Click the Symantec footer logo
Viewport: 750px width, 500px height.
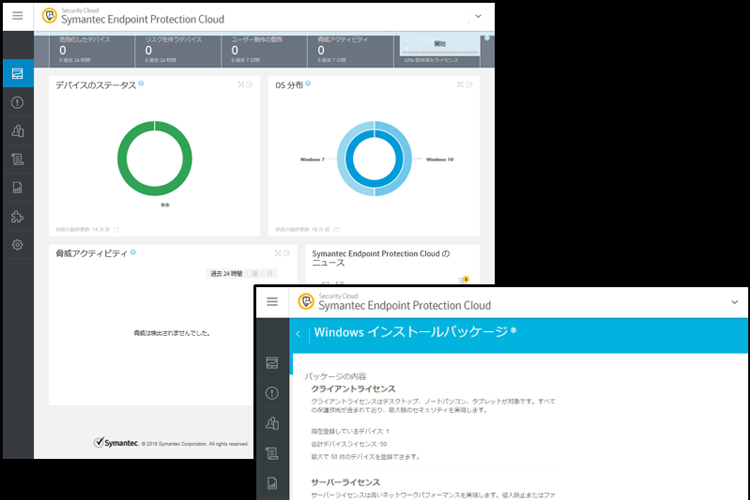click(x=116, y=443)
